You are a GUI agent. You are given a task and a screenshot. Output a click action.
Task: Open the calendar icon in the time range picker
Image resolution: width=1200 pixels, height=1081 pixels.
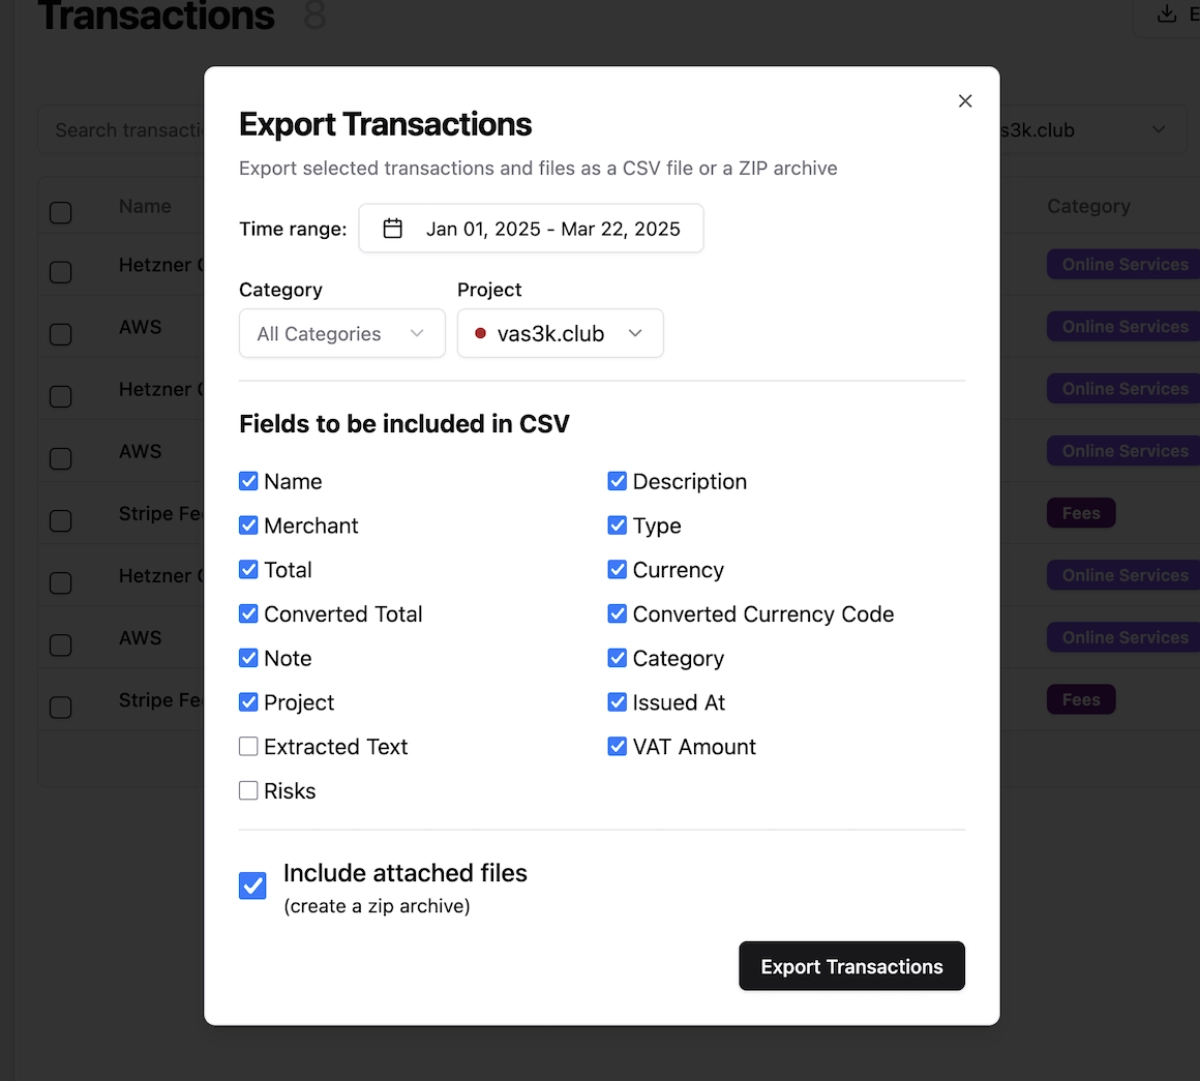click(x=391, y=228)
